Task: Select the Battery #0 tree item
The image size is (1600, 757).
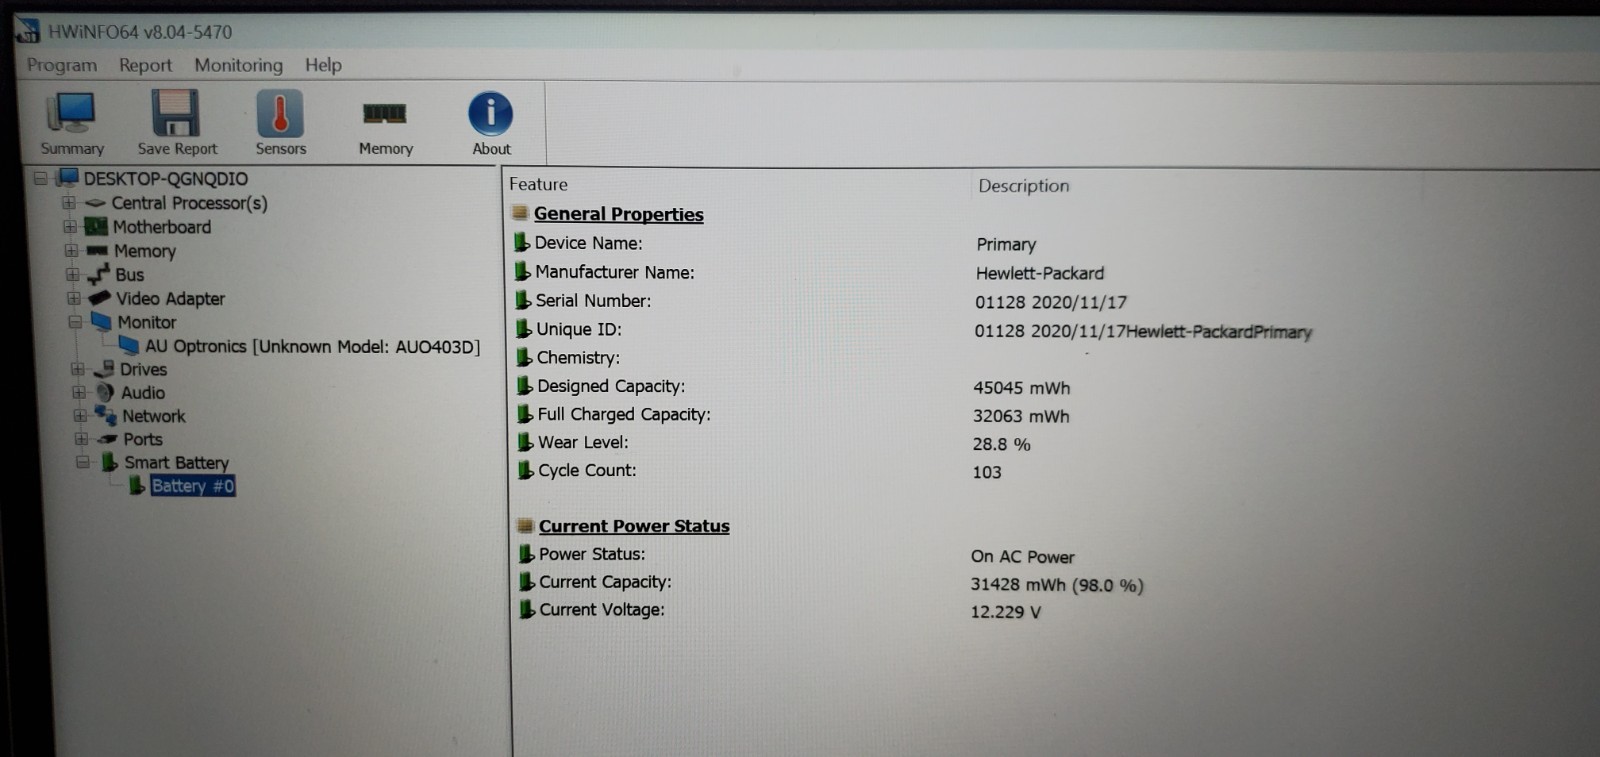Action: pos(193,486)
